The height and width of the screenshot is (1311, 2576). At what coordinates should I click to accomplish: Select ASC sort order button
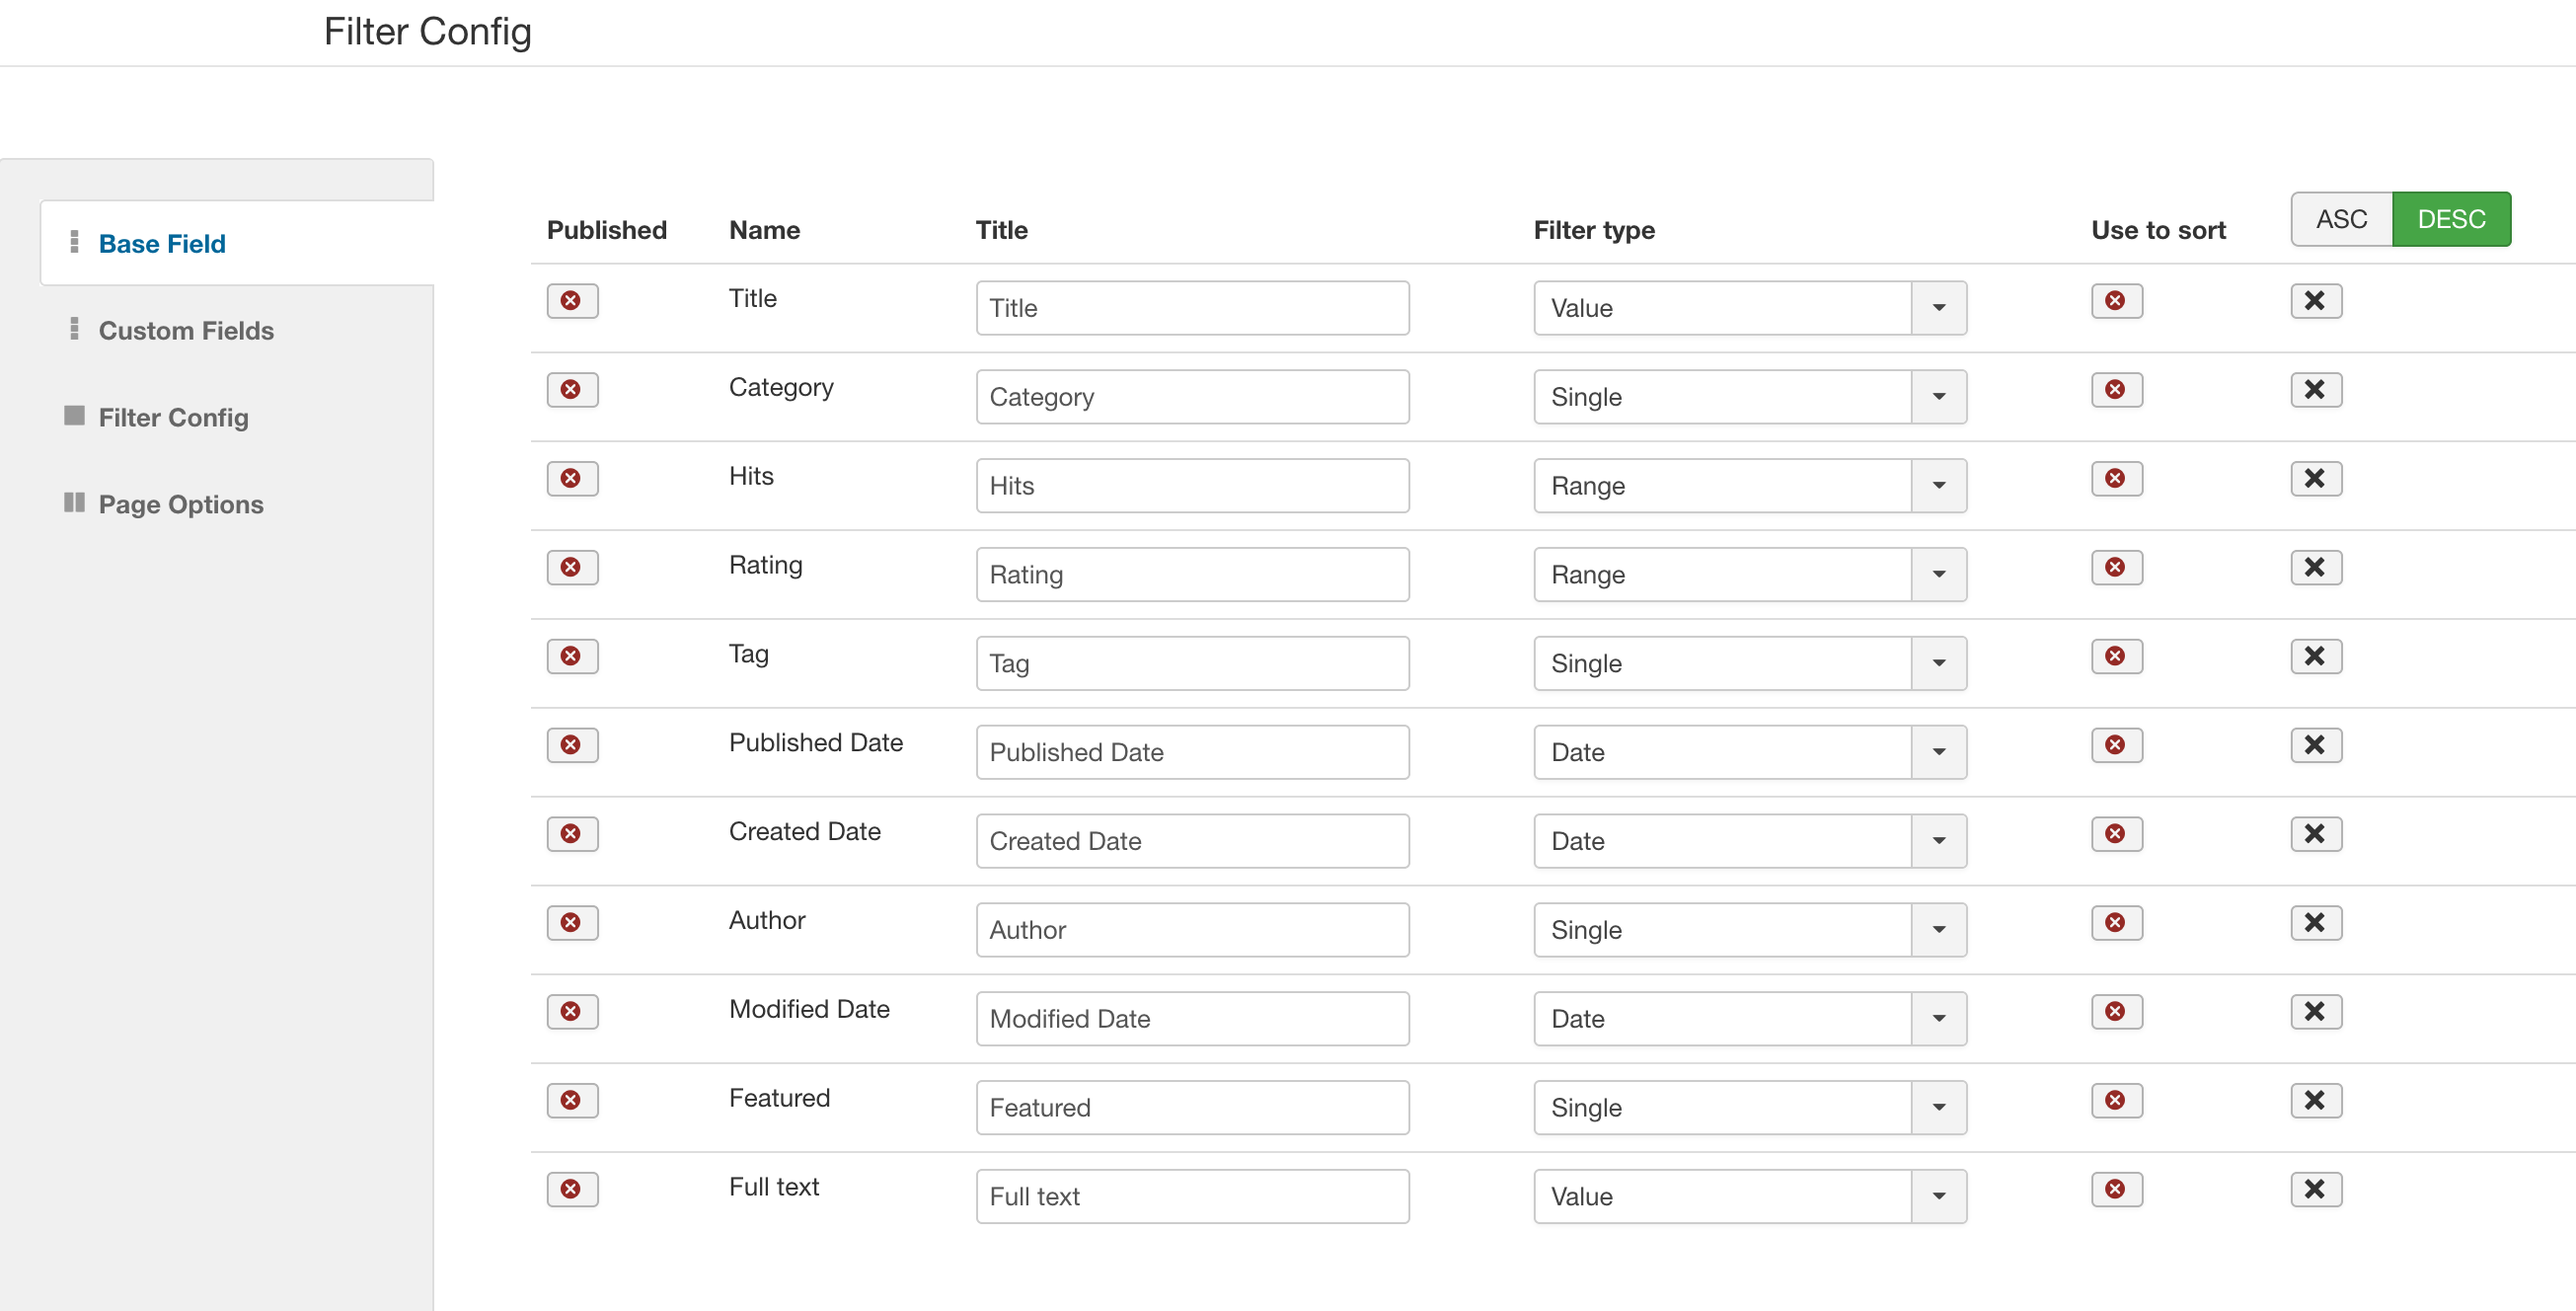(2340, 219)
